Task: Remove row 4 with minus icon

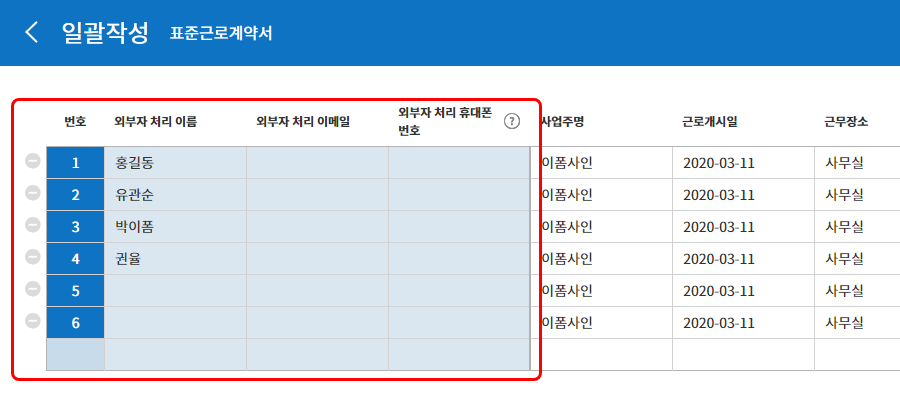Action: pyautogui.click(x=33, y=258)
